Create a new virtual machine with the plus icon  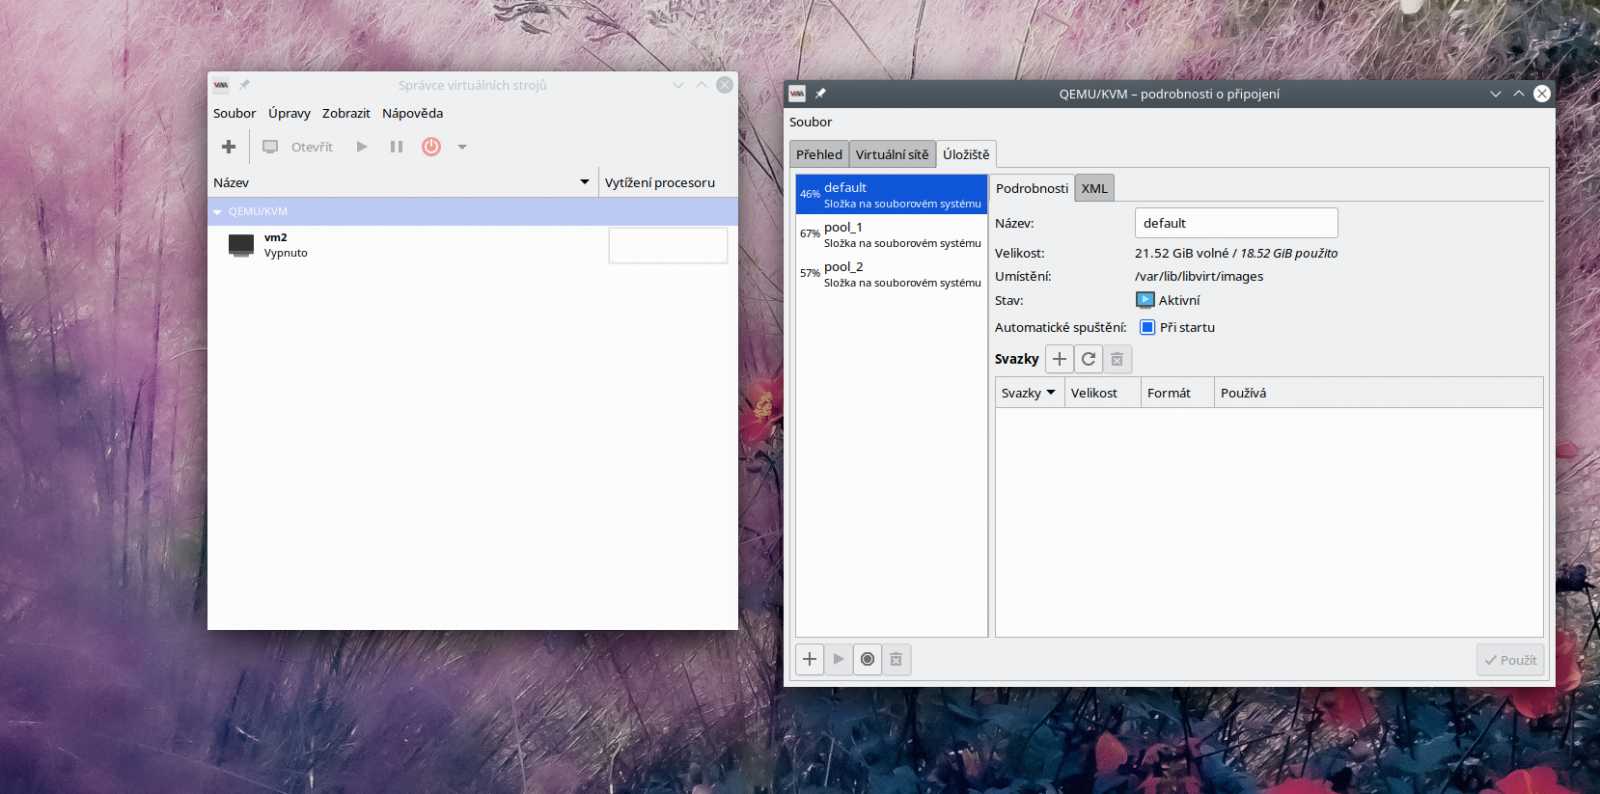pyautogui.click(x=228, y=147)
